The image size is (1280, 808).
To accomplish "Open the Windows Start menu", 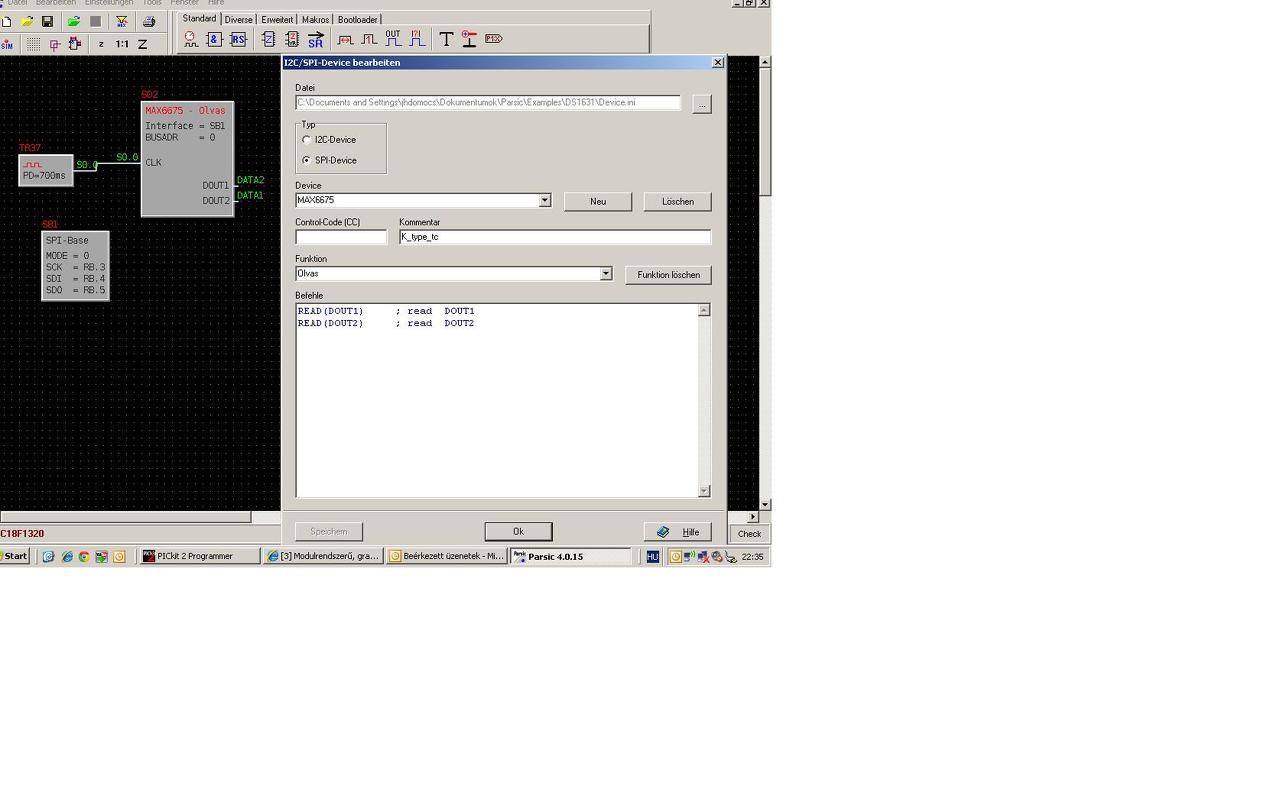I will click(x=14, y=556).
